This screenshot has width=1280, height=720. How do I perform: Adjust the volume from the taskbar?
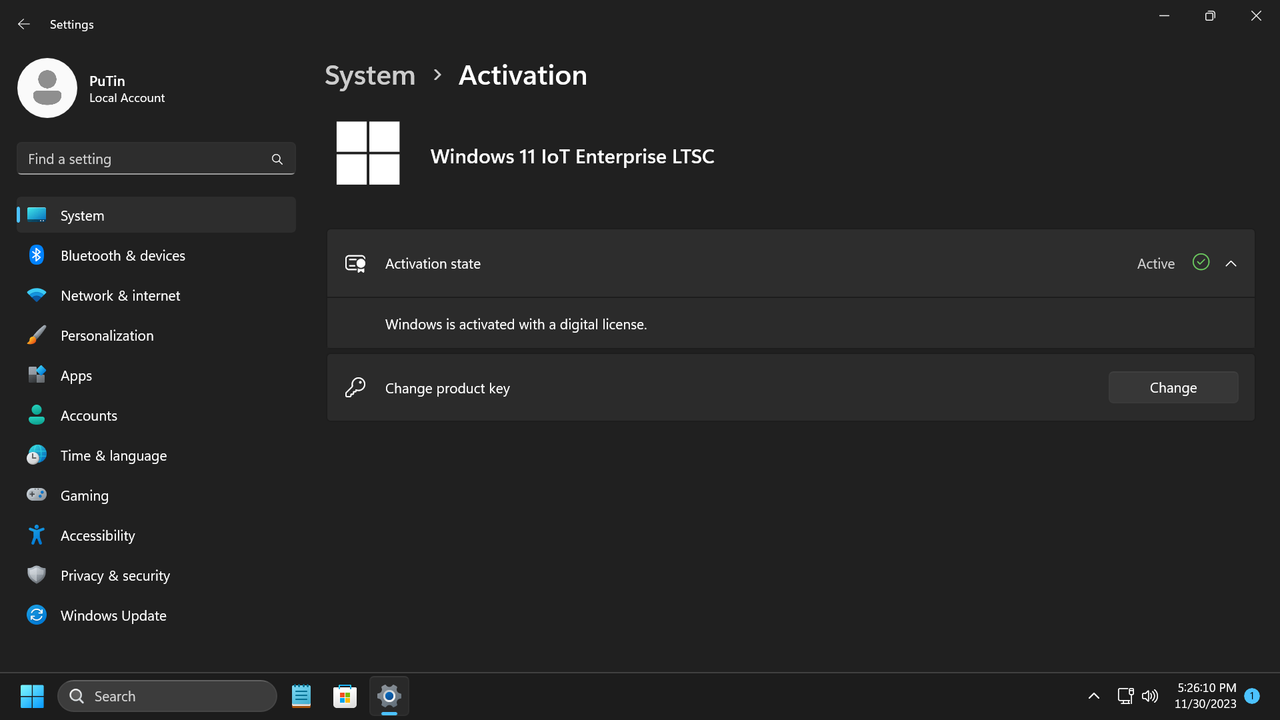(1150, 695)
